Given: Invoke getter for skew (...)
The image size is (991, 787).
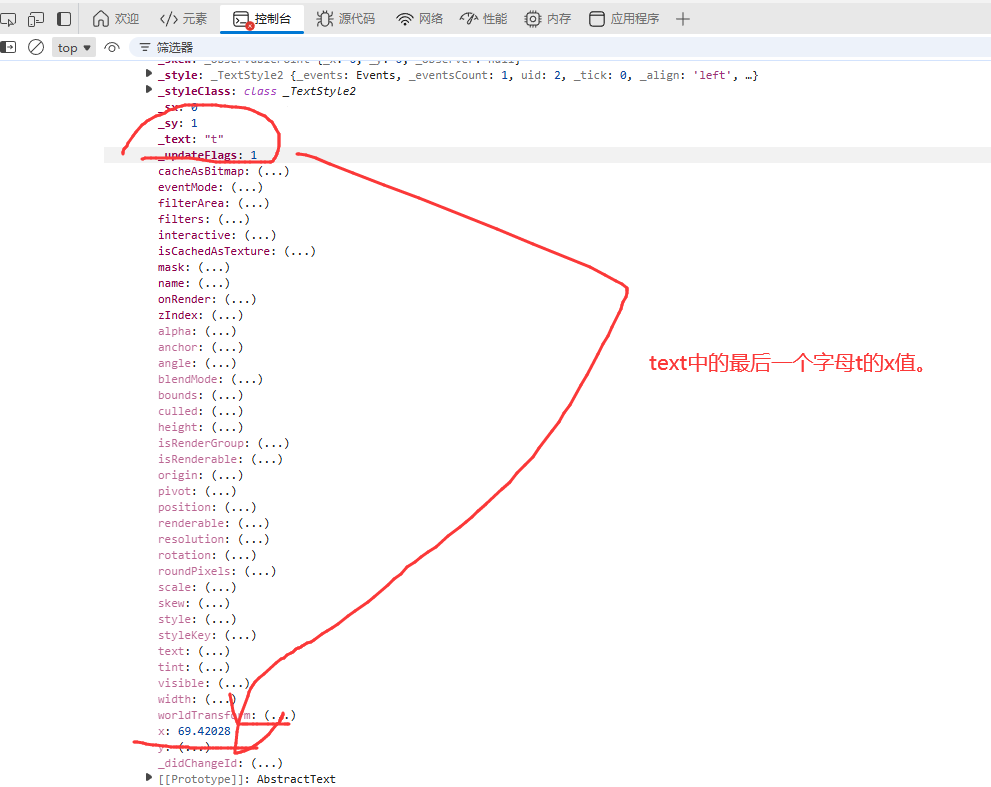Looking at the screenshot, I should pyautogui.click(x=214, y=603).
